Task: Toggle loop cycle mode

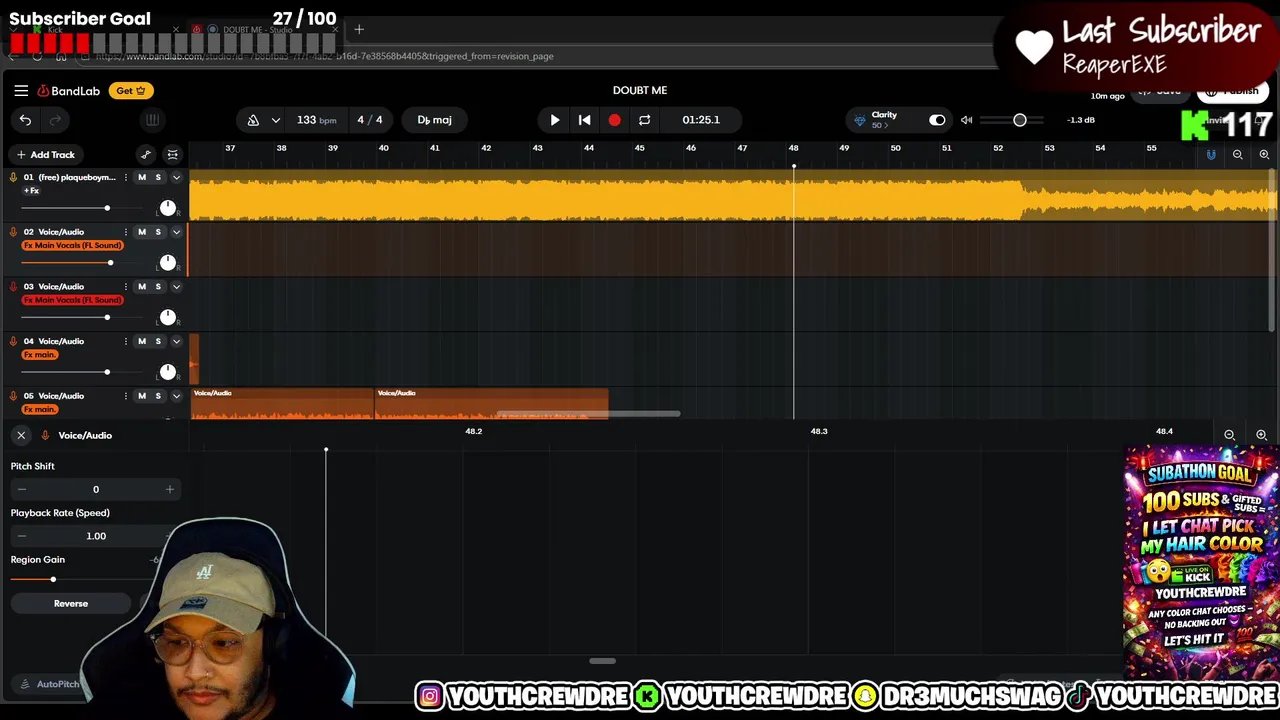Action: pos(645,120)
